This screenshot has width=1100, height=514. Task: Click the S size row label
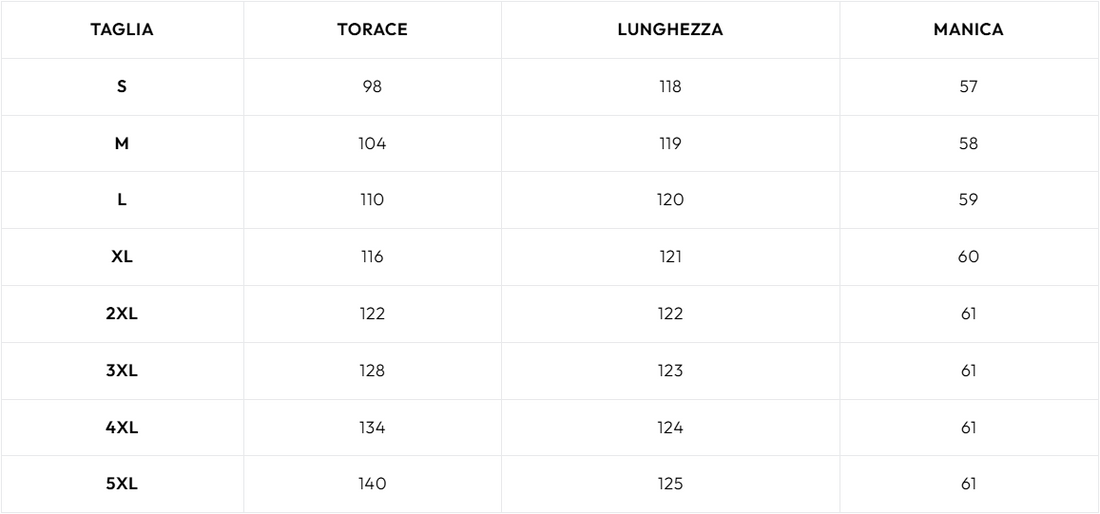pos(122,87)
